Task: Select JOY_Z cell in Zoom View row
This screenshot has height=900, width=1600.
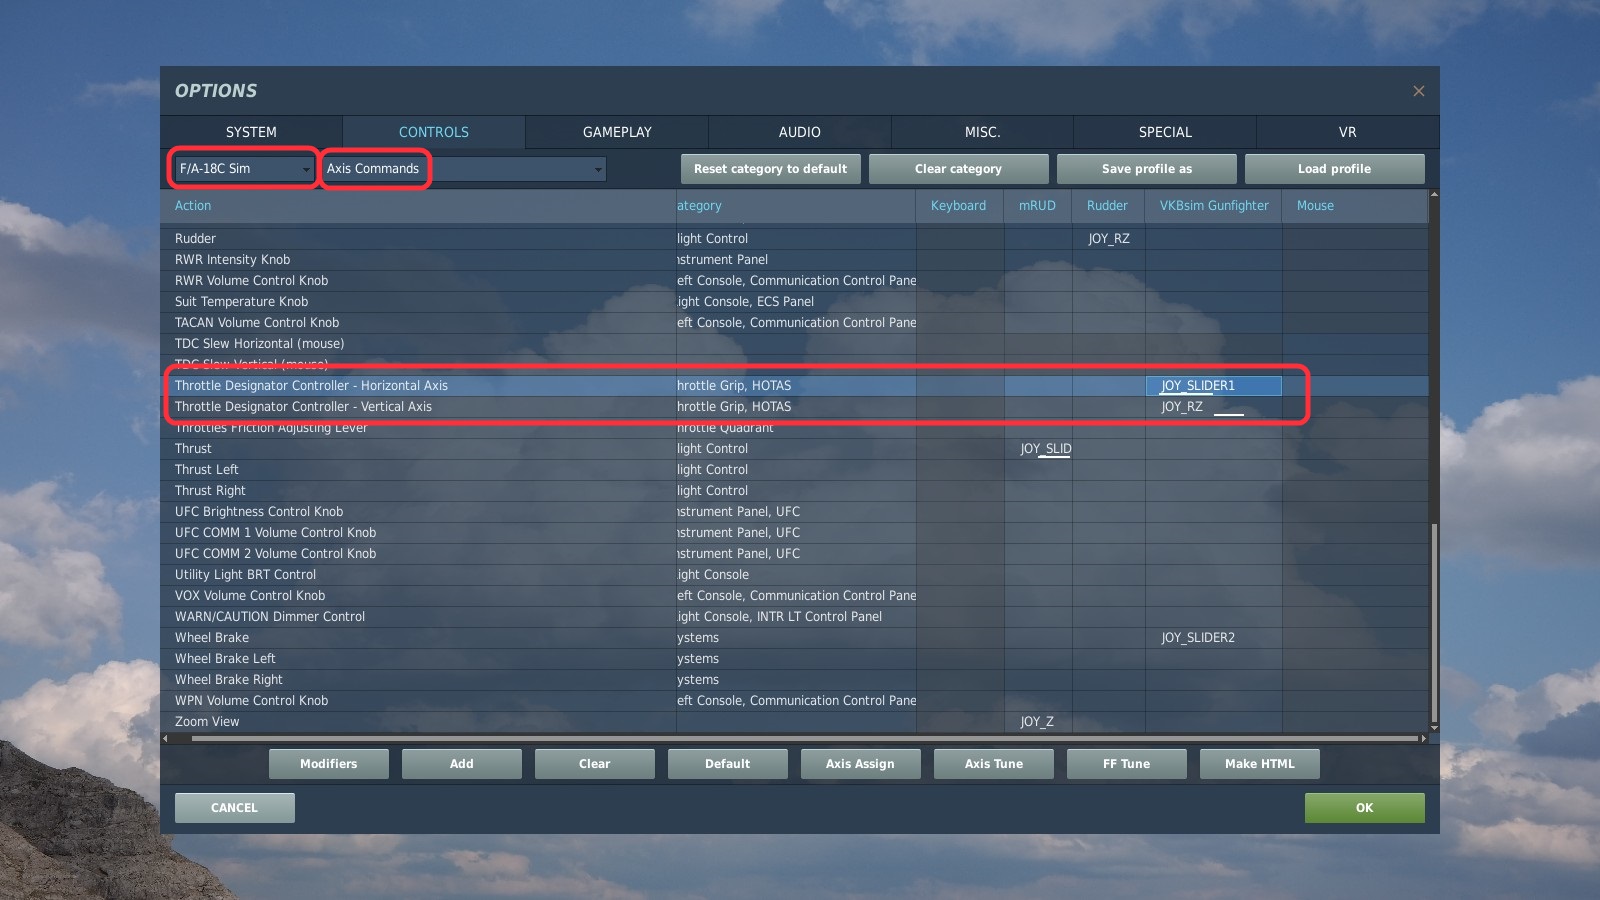Action: pyautogui.click(x=1038, y=722)
